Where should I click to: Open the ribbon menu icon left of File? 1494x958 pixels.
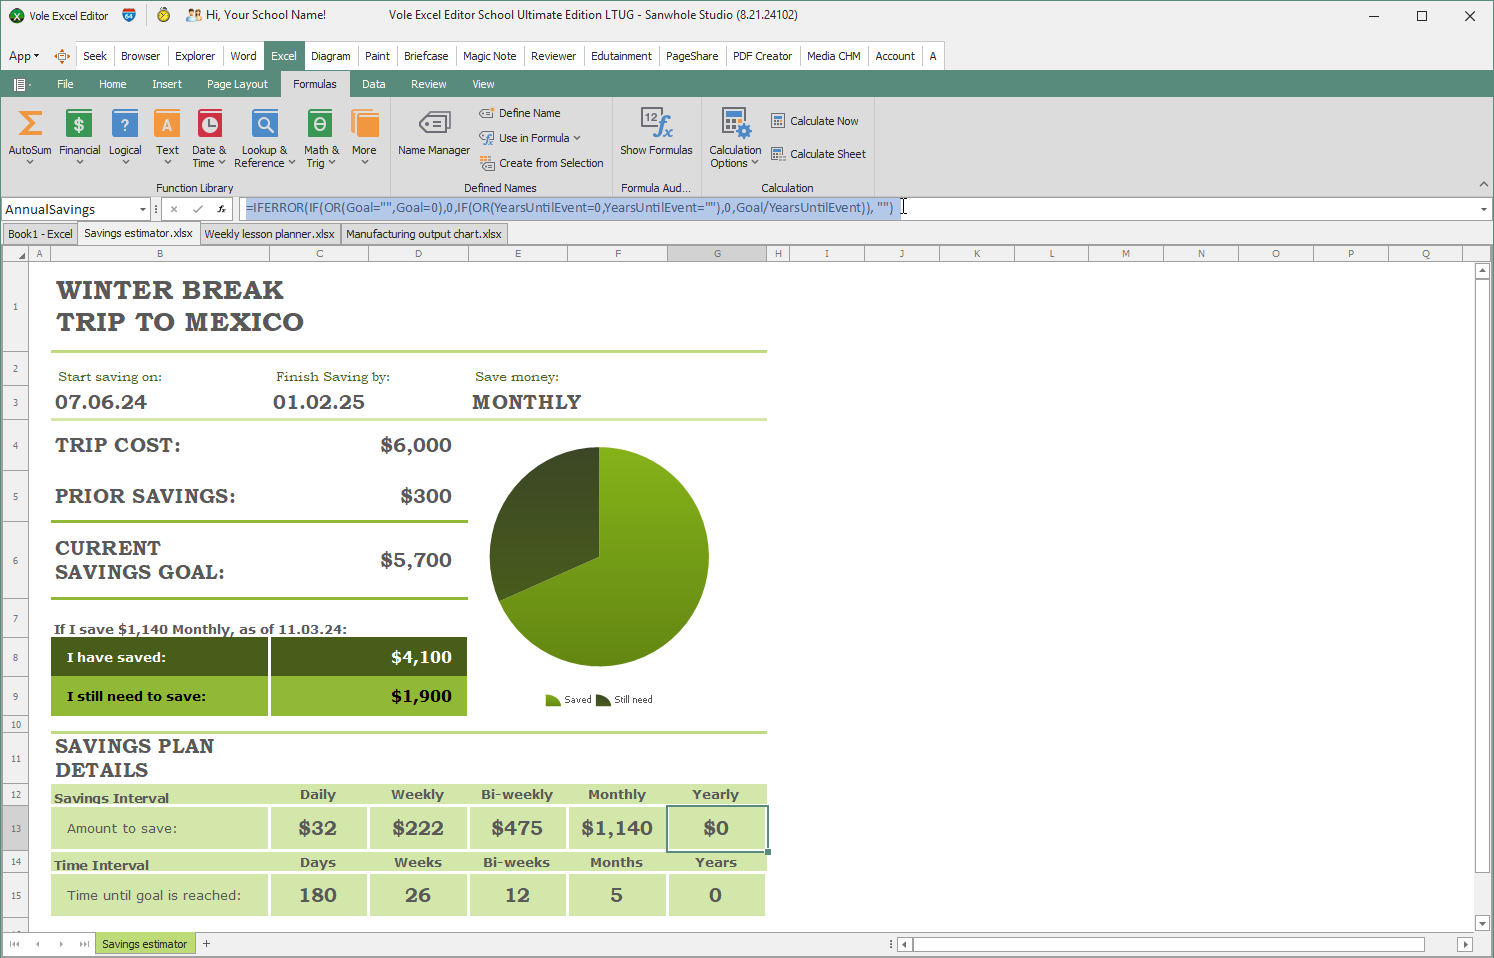coord(21,84)
